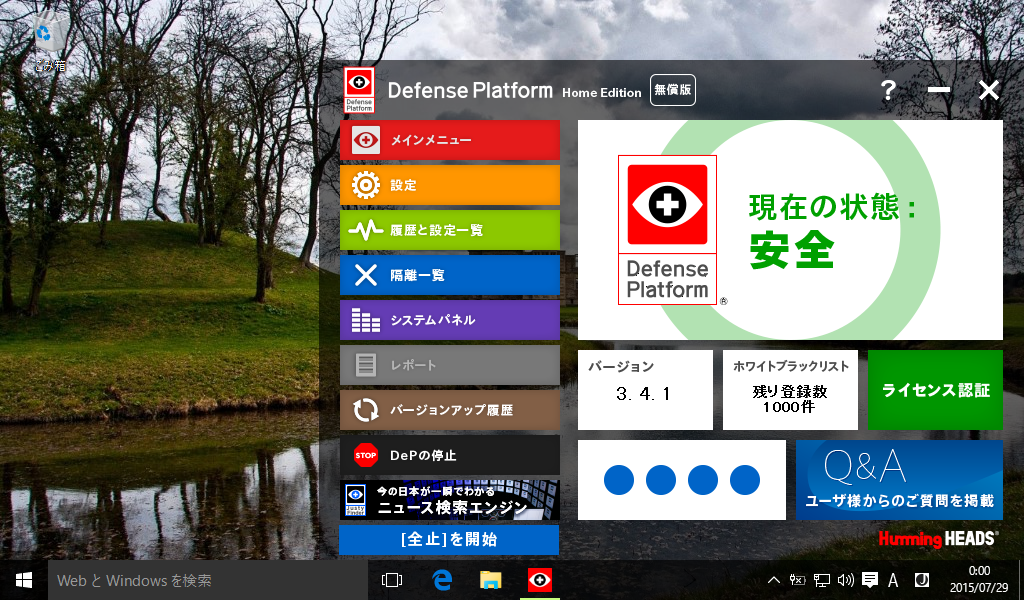Click the Web と Windows を検索 search box
This screenshot has width=1024, height=600.
coord(208,580)
